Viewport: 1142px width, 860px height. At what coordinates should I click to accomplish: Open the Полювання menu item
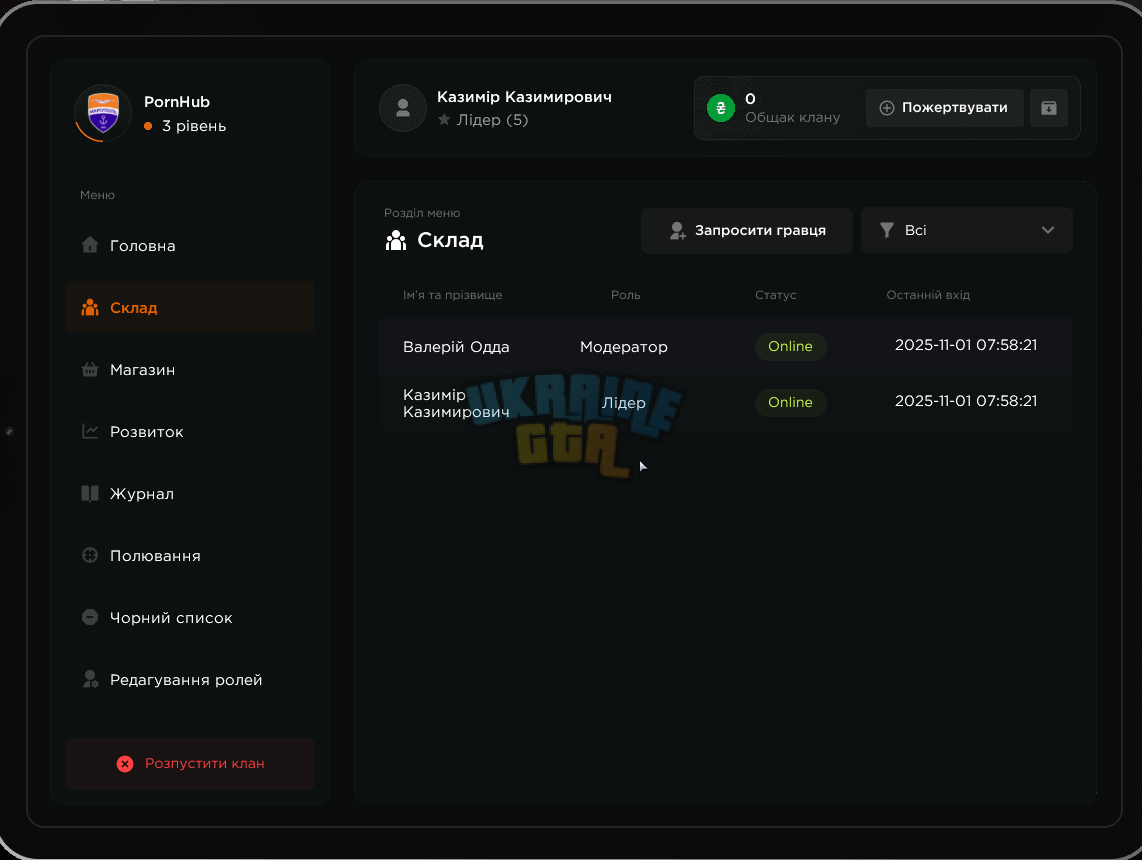coord(189,555)
